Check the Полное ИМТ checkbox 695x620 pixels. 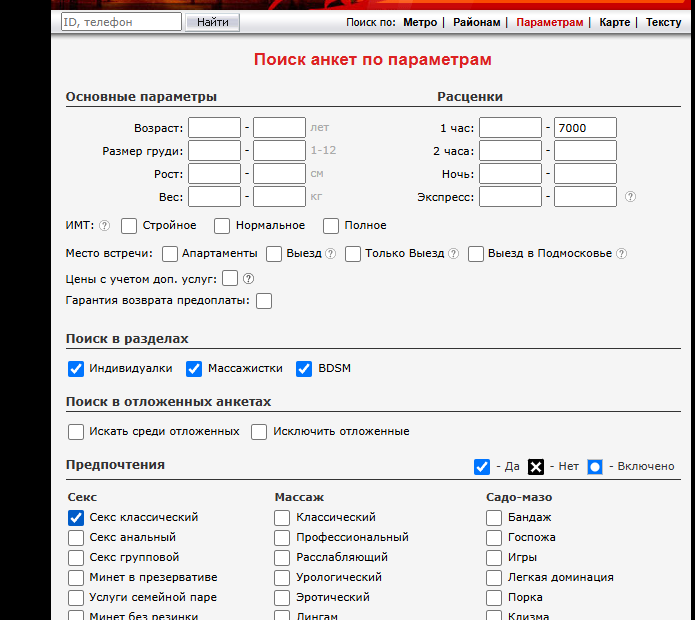click(331, 226)
